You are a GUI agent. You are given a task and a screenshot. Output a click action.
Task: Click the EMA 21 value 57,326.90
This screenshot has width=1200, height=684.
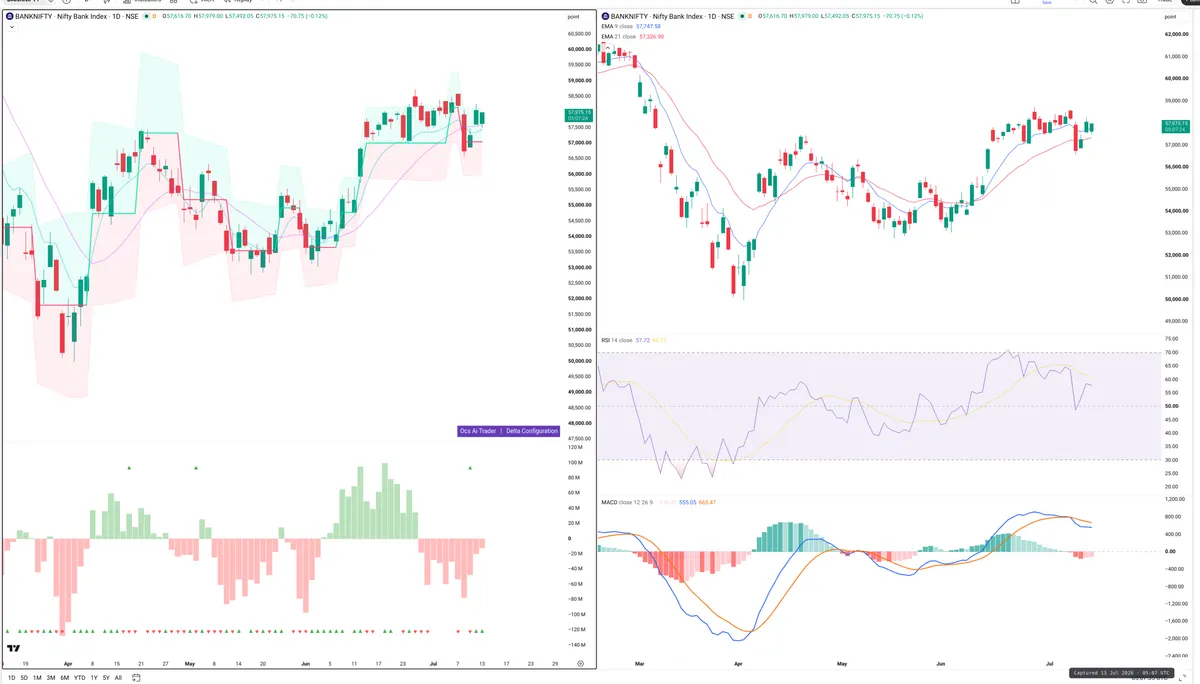coord(651,36)
